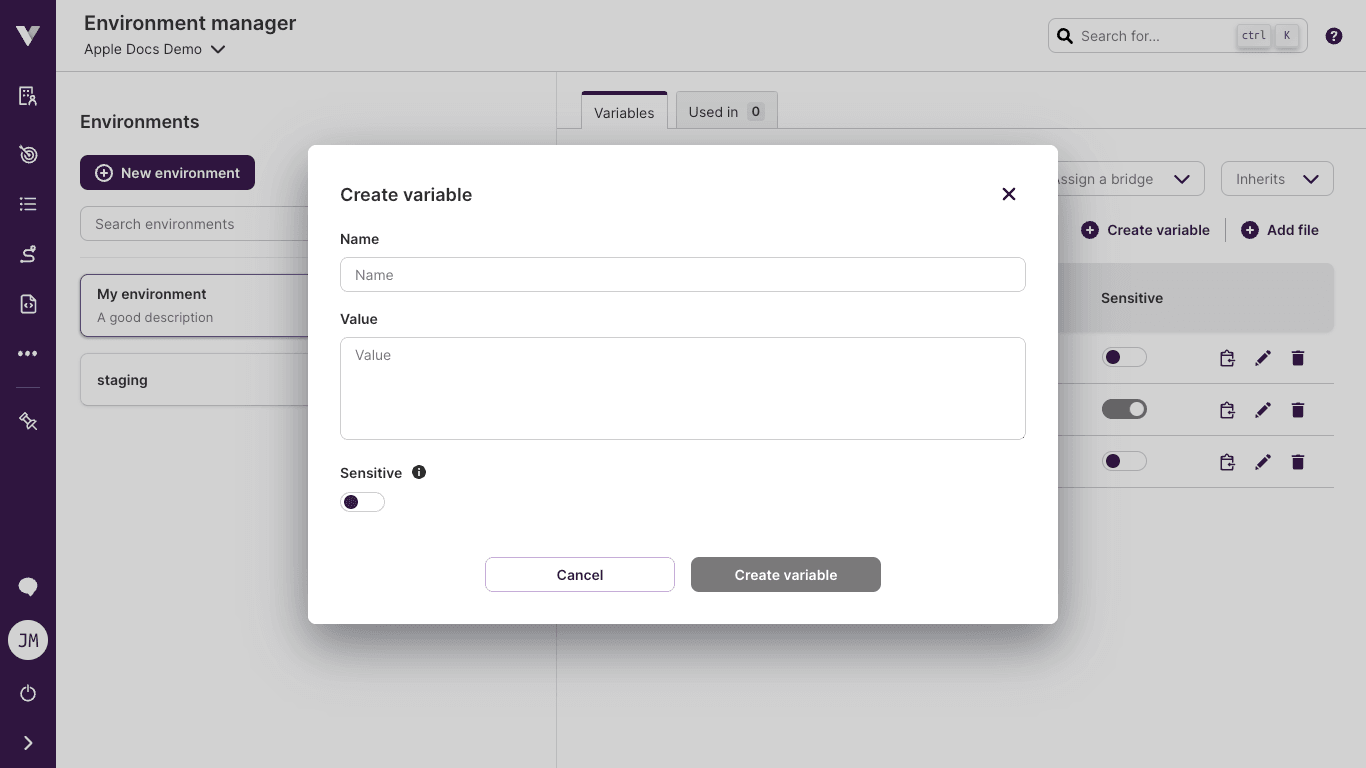Close the Create variable dialog
Image resolution: width=1366 pixels, height=768 pixels.
1009,194
